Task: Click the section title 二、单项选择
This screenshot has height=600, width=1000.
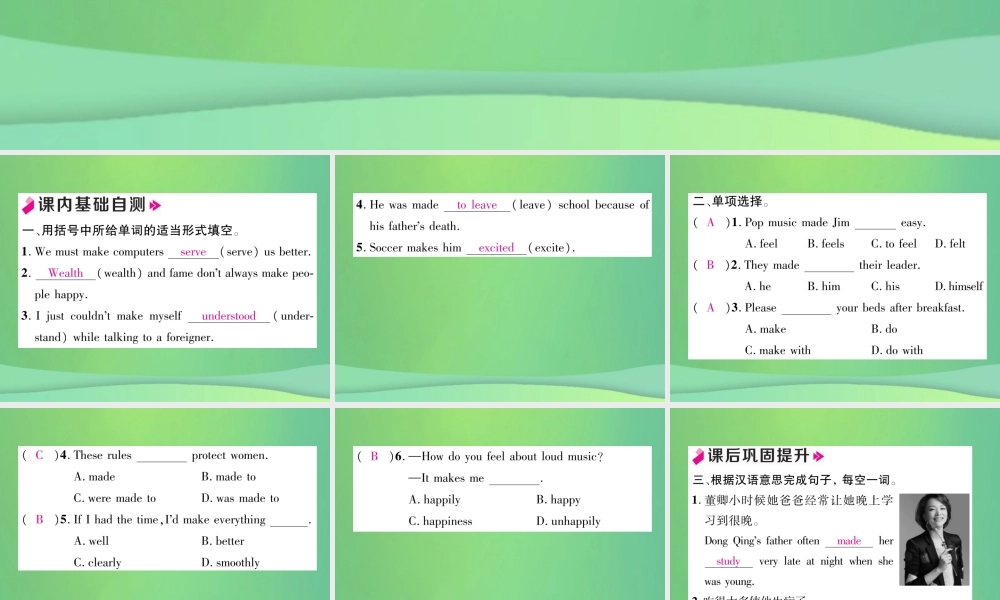Action: click(731, 201)
